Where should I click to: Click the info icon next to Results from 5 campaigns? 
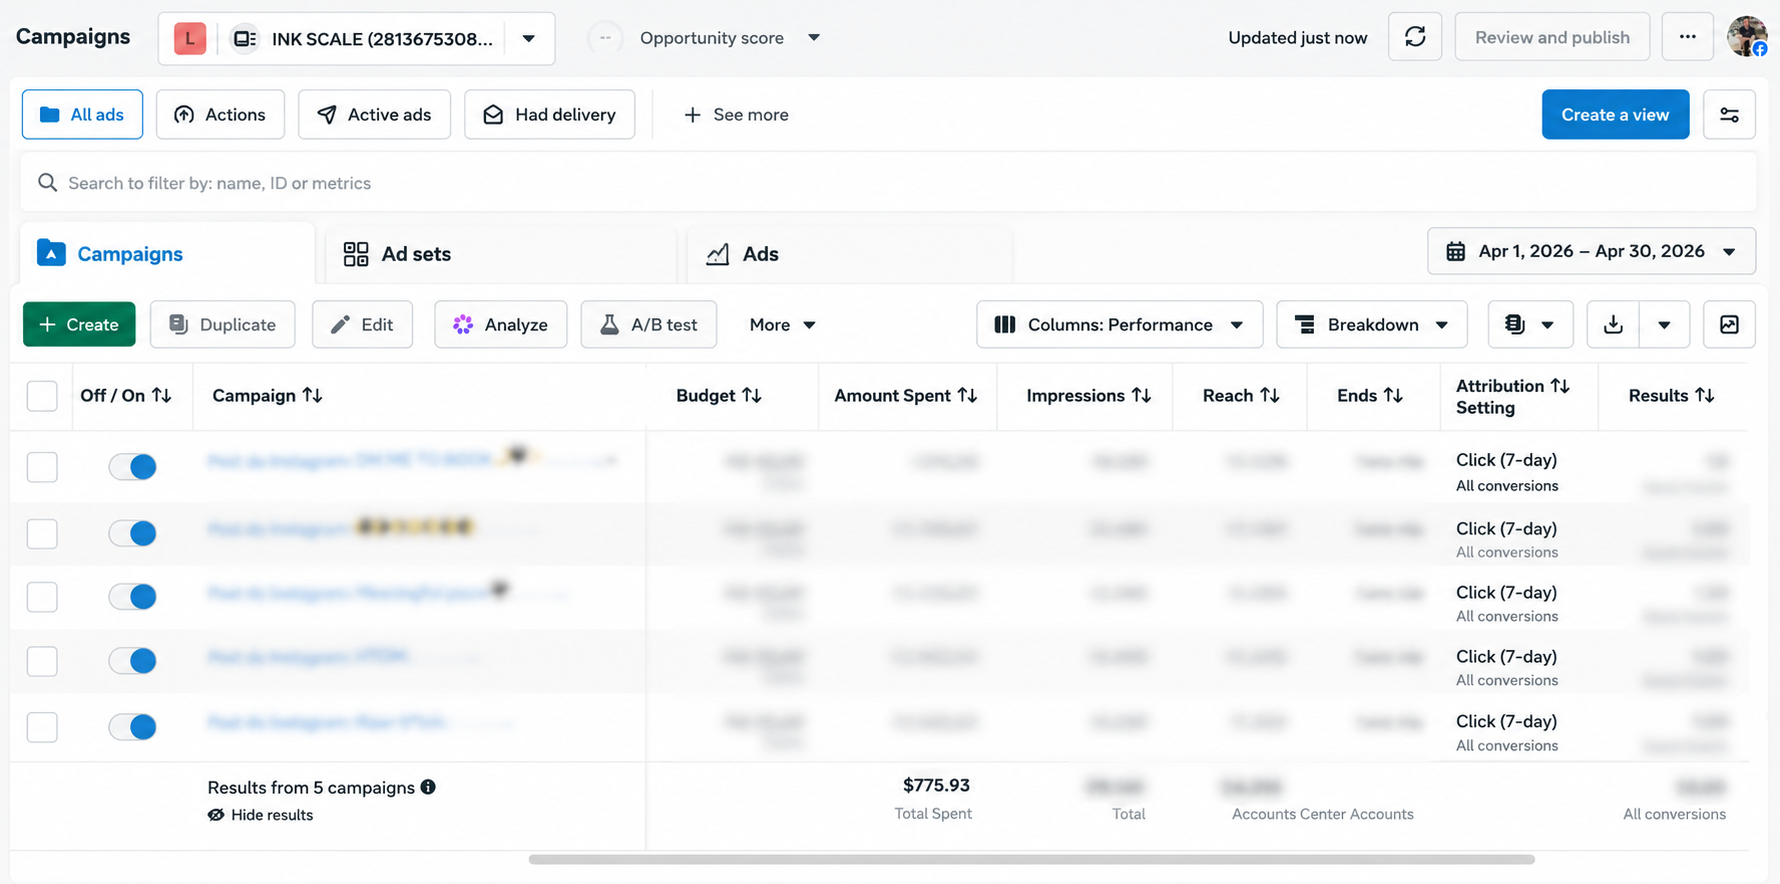coord(428,787)
